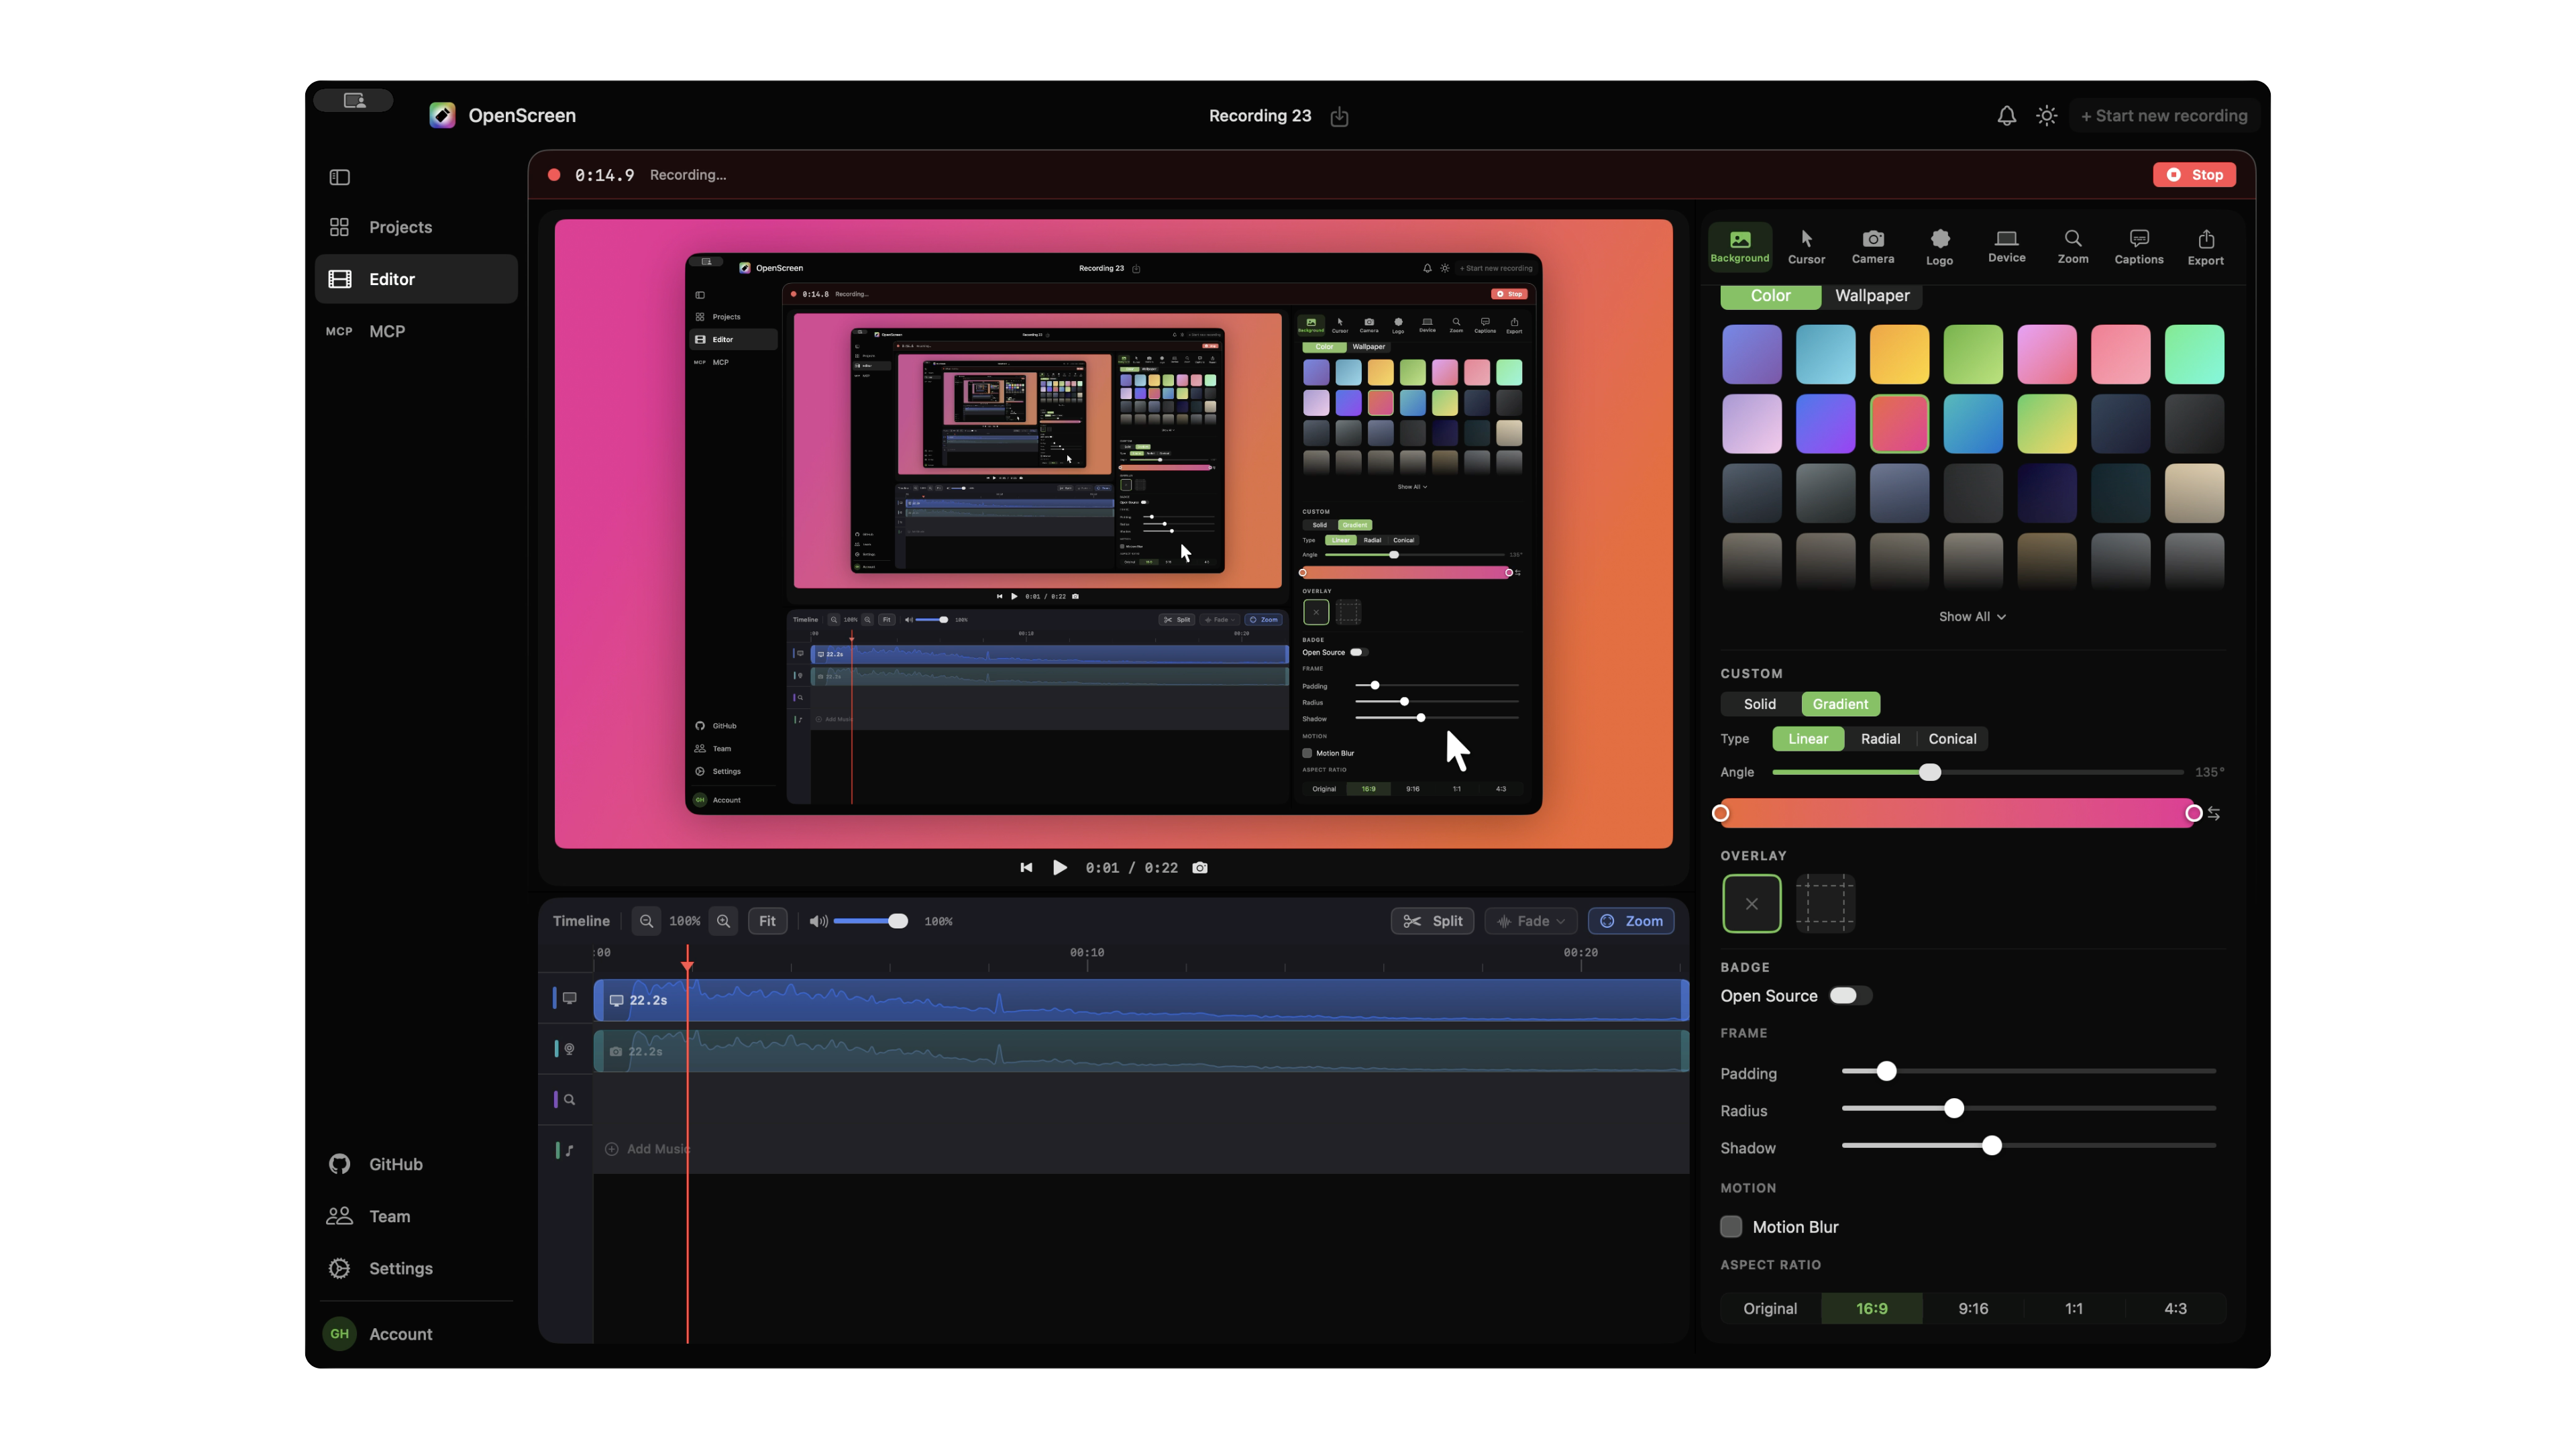The image size is (2576, 1449).
Task: Click Start new recording
Action: (2163, 116)
